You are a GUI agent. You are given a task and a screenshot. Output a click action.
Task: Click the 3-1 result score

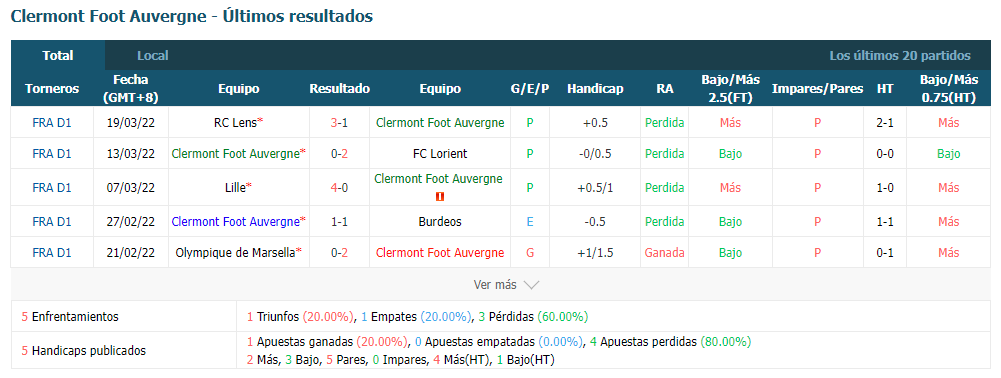339,123
